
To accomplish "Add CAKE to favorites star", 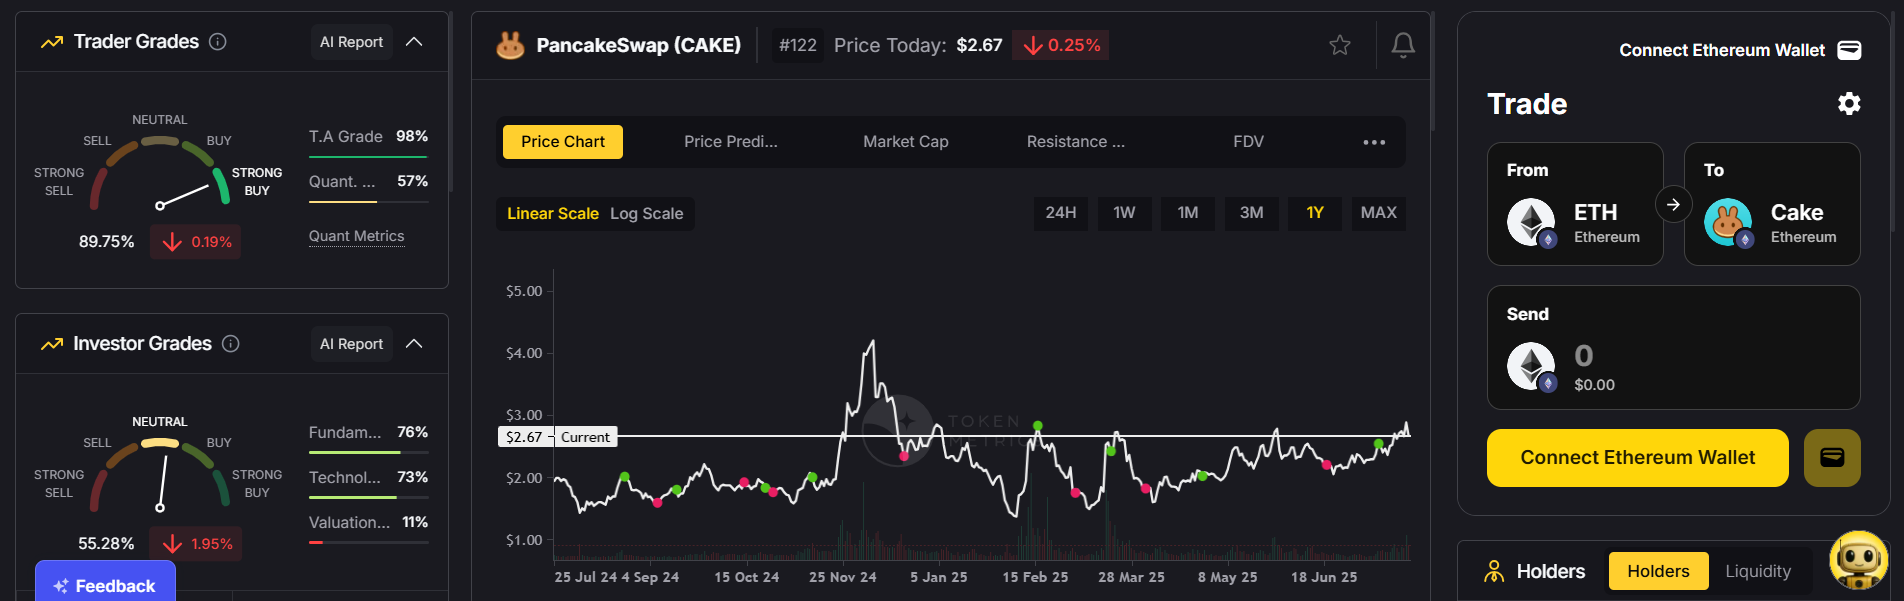I will pos(1340,45).
